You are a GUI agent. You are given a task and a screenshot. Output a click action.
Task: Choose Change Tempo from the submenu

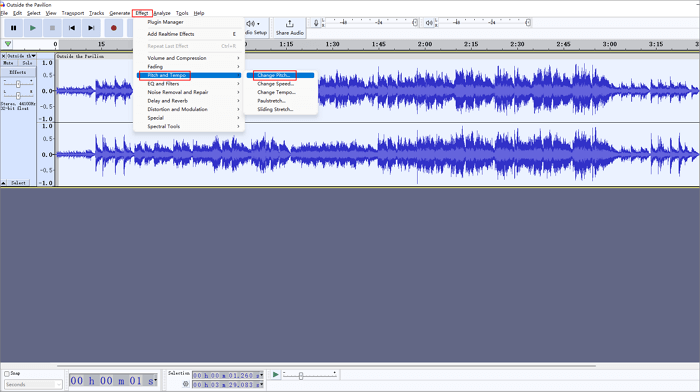(280, 92)
